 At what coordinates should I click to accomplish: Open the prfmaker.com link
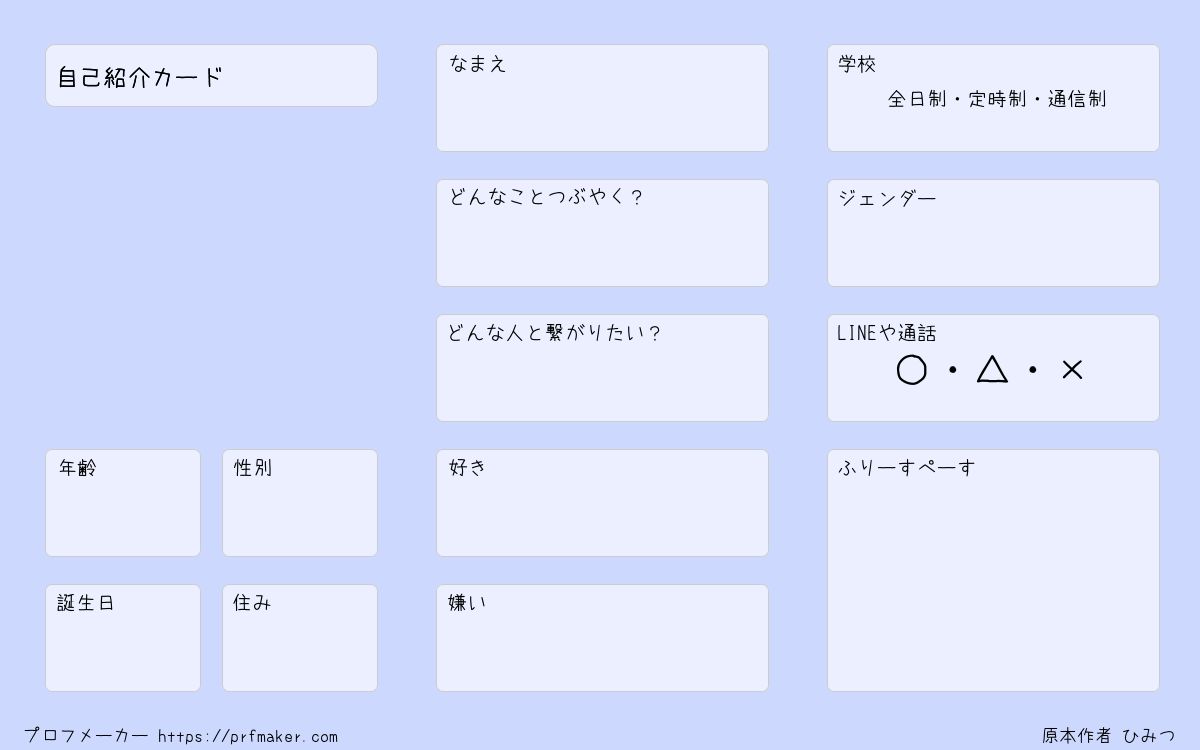tap(248, 737)
